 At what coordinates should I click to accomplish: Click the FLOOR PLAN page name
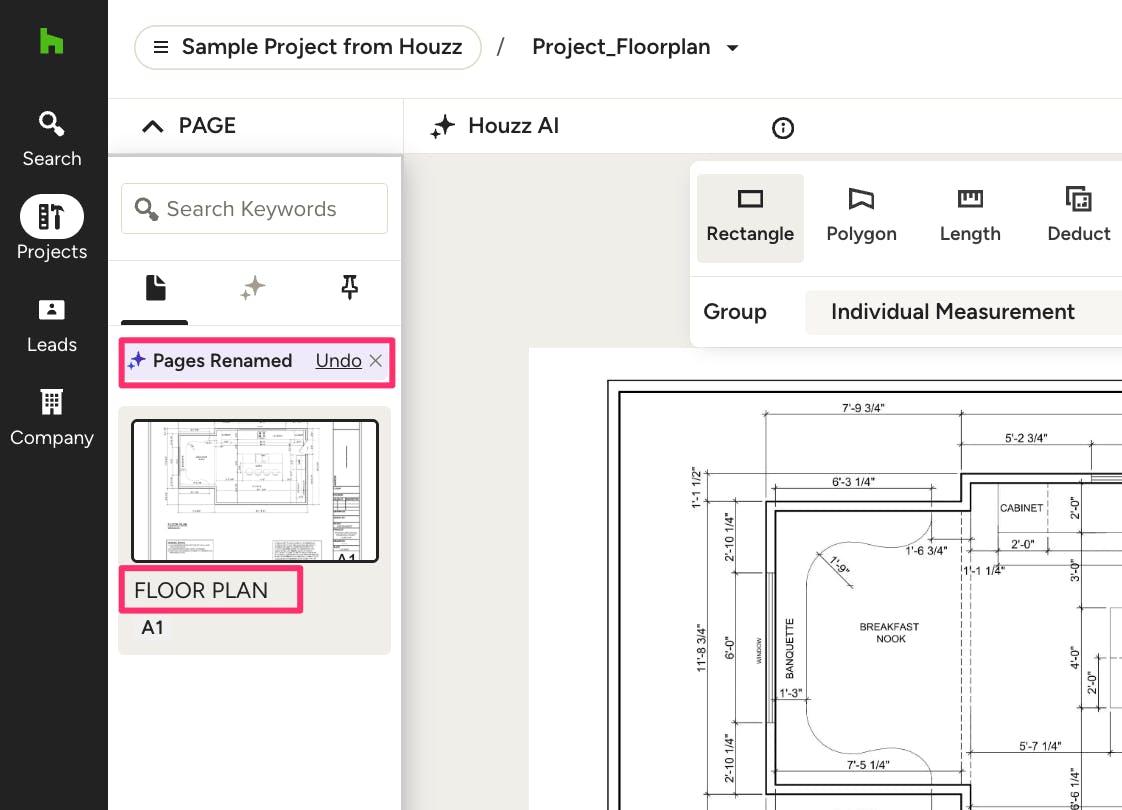201,590
